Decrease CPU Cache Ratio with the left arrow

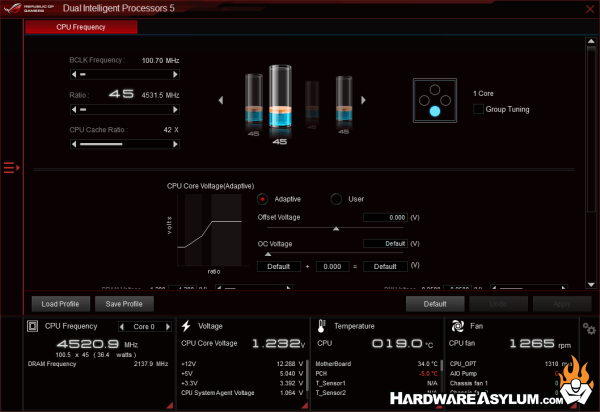click(x=74, y=144)
